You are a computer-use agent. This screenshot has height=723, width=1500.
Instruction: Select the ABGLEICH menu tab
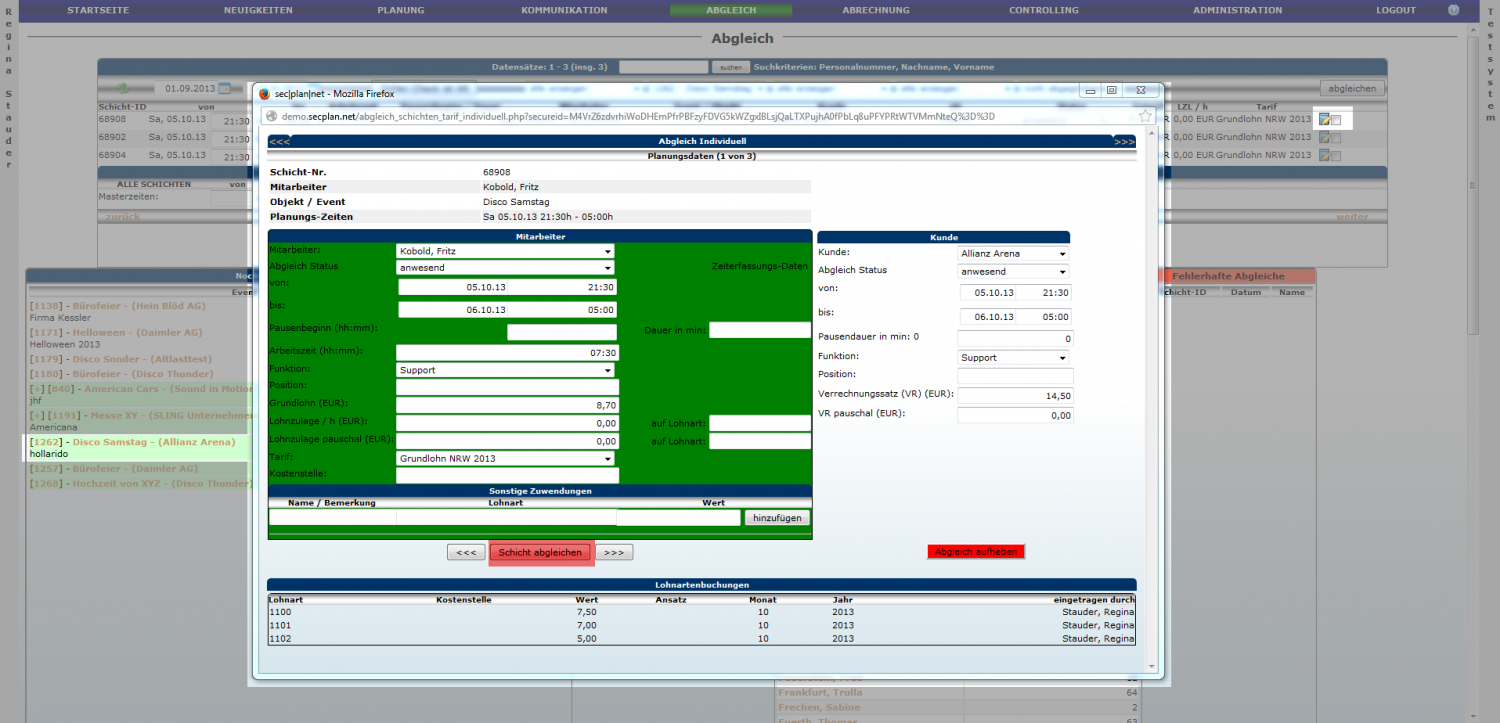coord(731,10)
